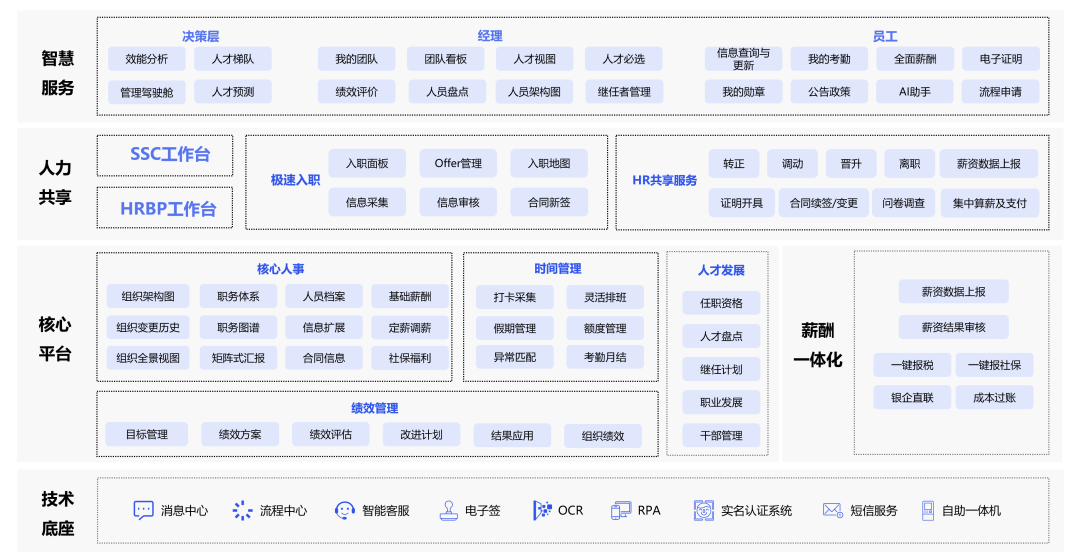Select the 自助一体机 kiosk icon
The image size is (1080, 556).
click(x=927, y=510)
